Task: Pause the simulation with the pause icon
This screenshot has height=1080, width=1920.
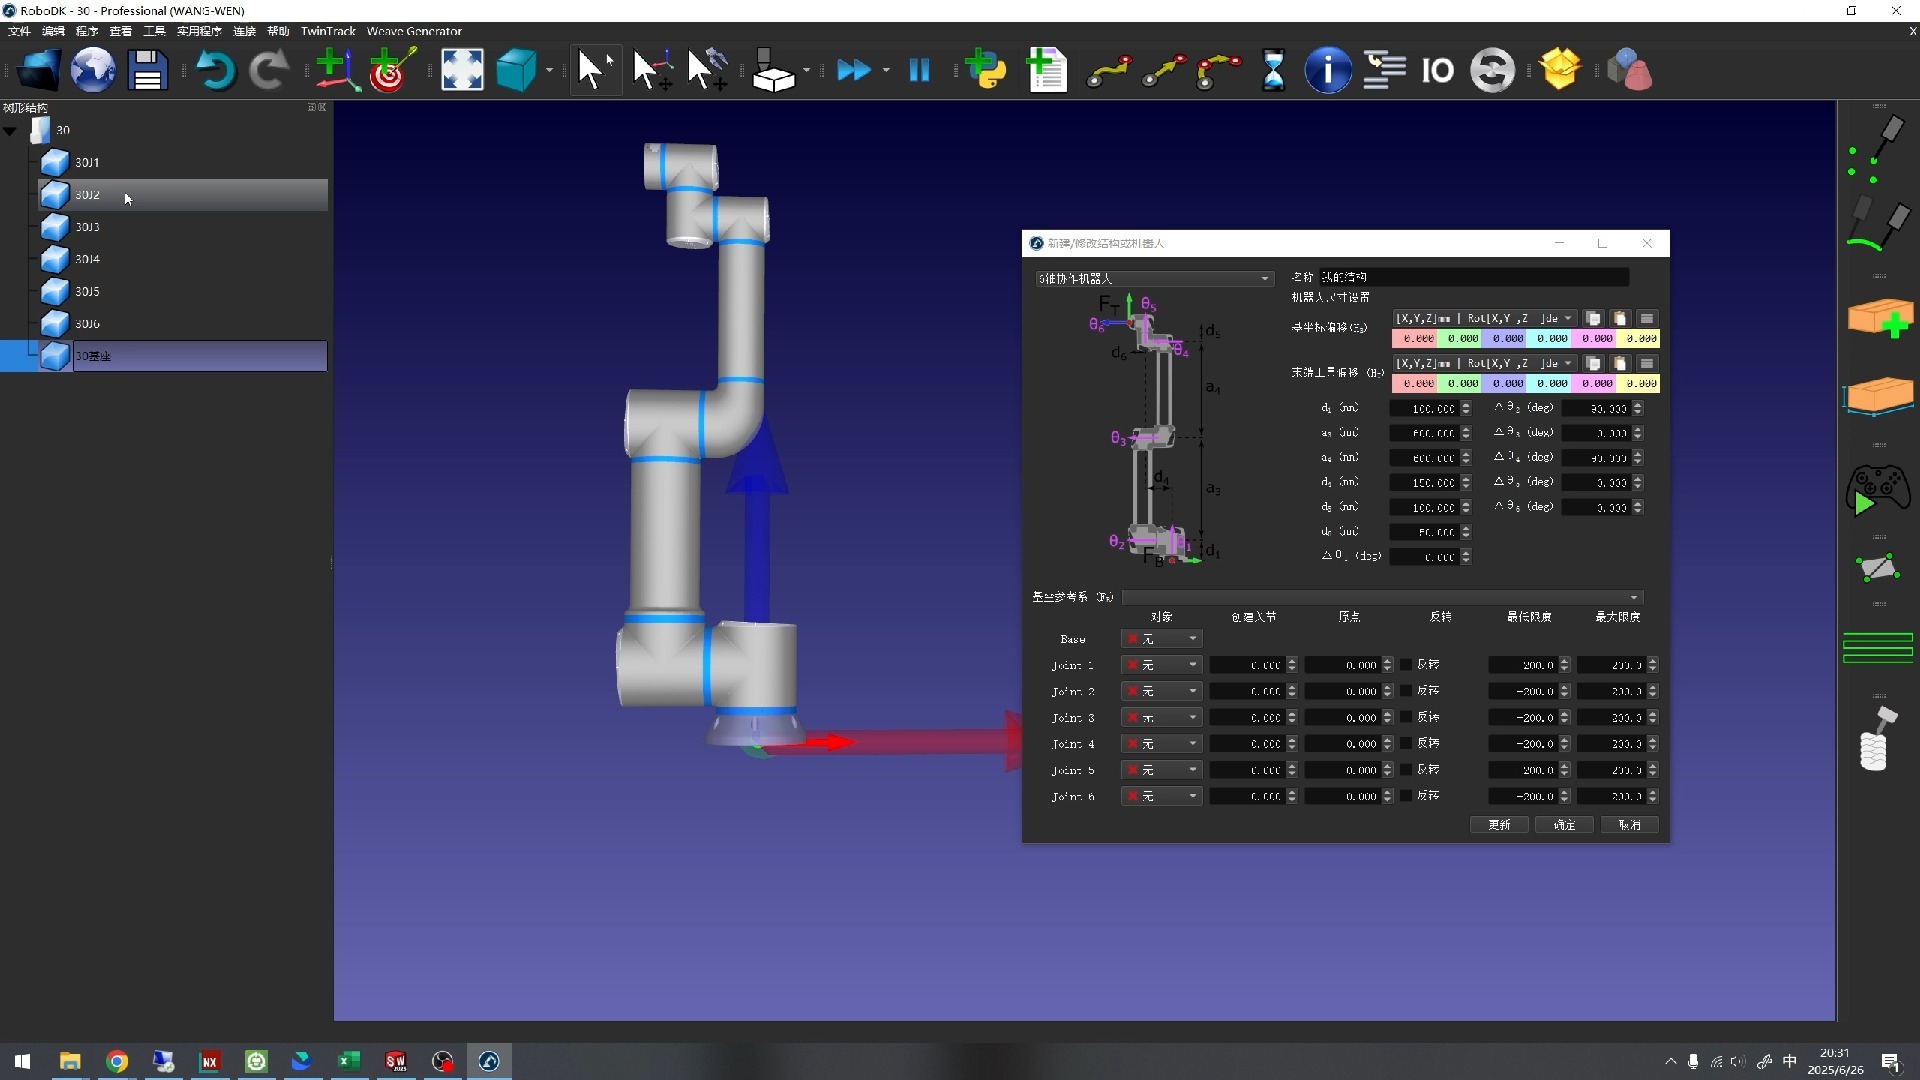Action: tap(919, 71)
